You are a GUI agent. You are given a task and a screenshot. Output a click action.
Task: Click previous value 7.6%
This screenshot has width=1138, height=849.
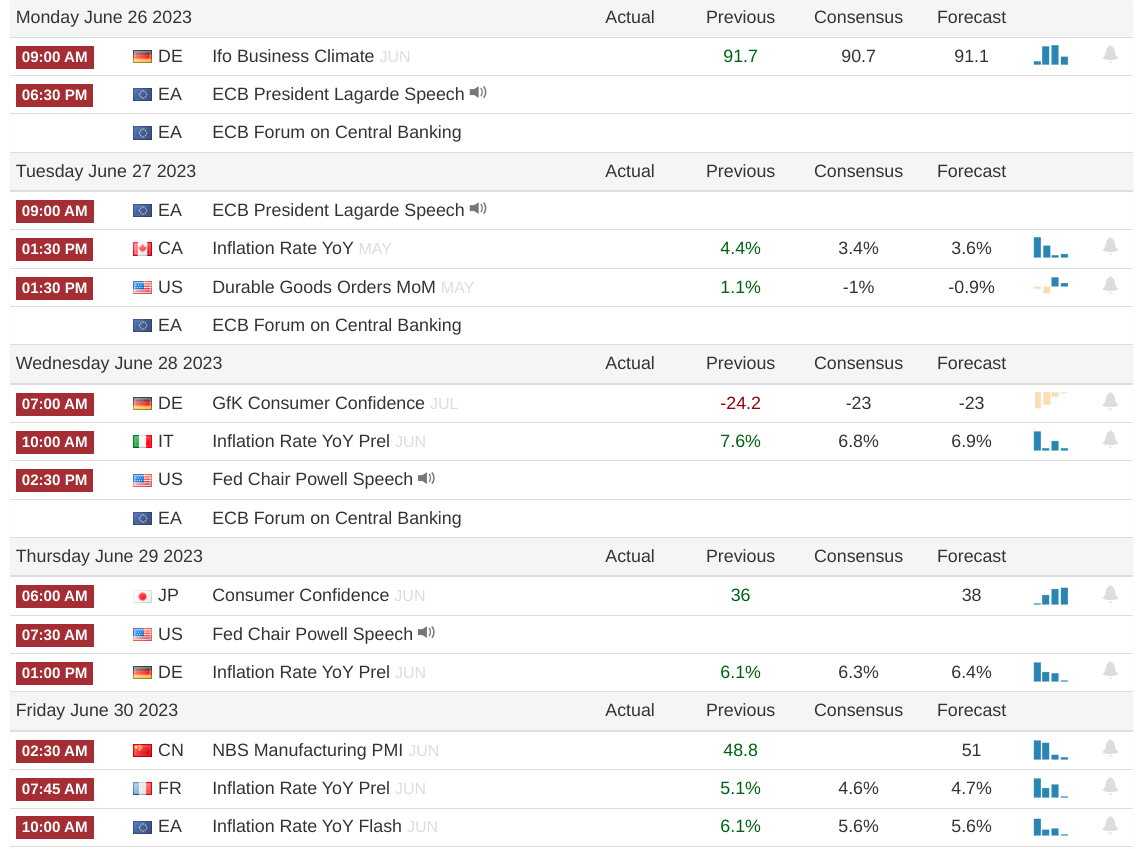740,441
